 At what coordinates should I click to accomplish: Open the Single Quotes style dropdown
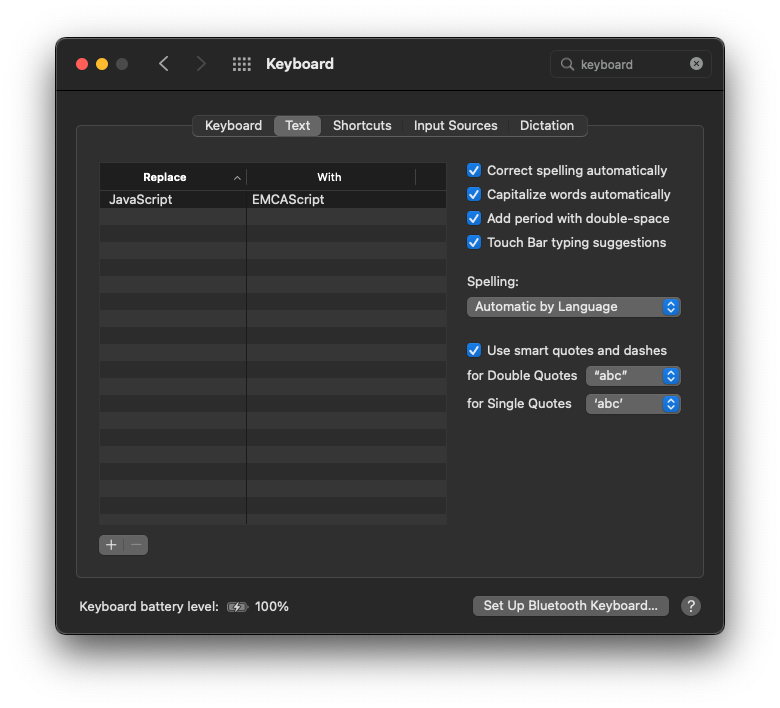tap(633, 404)
